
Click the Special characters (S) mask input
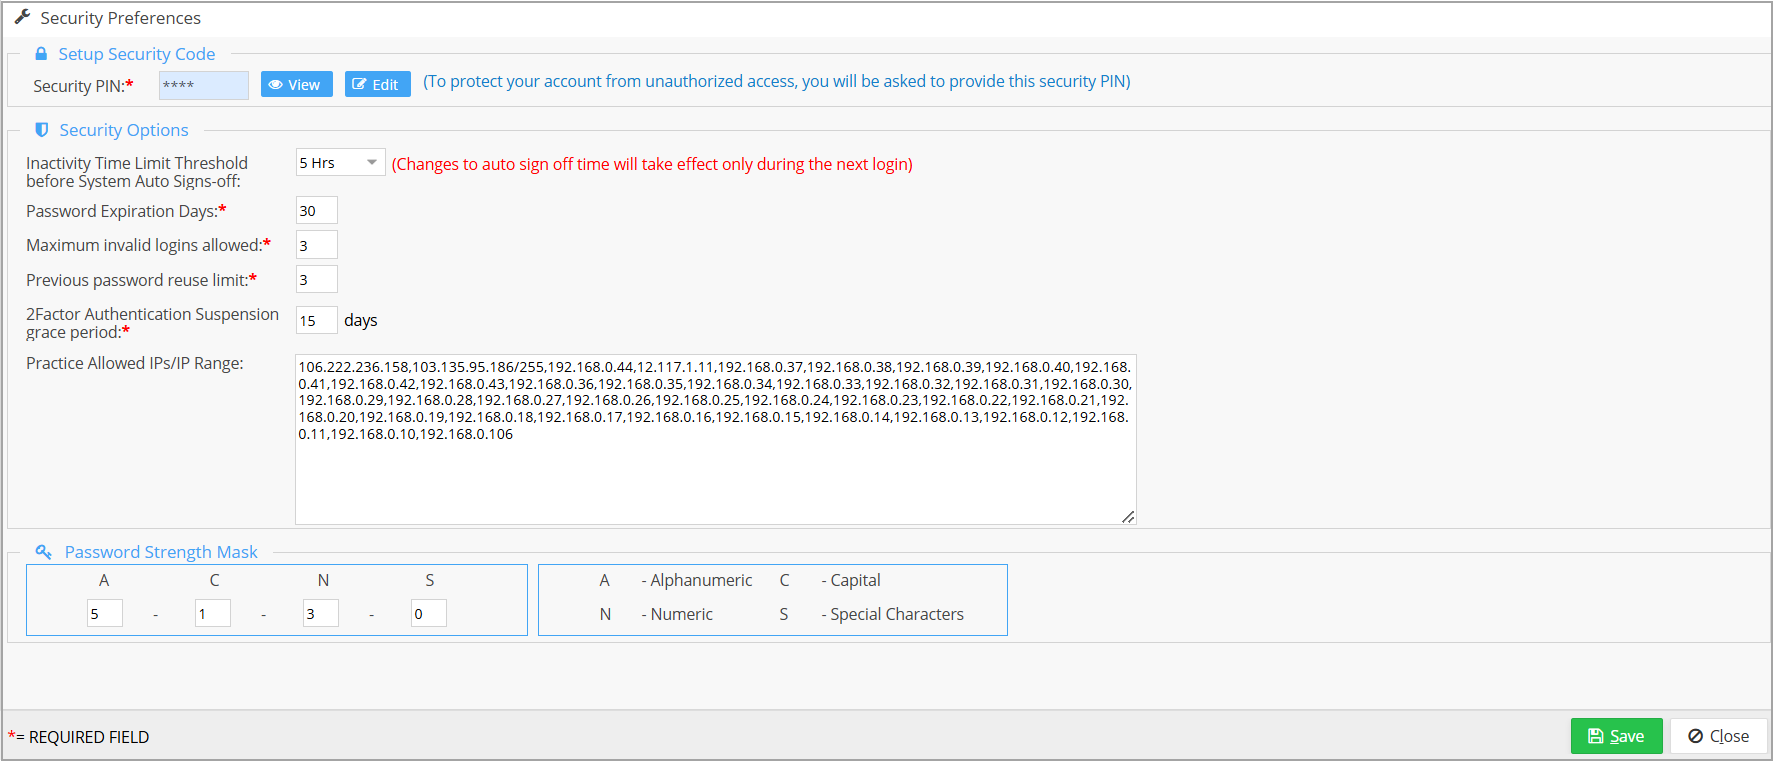click(x=428, y=614)
